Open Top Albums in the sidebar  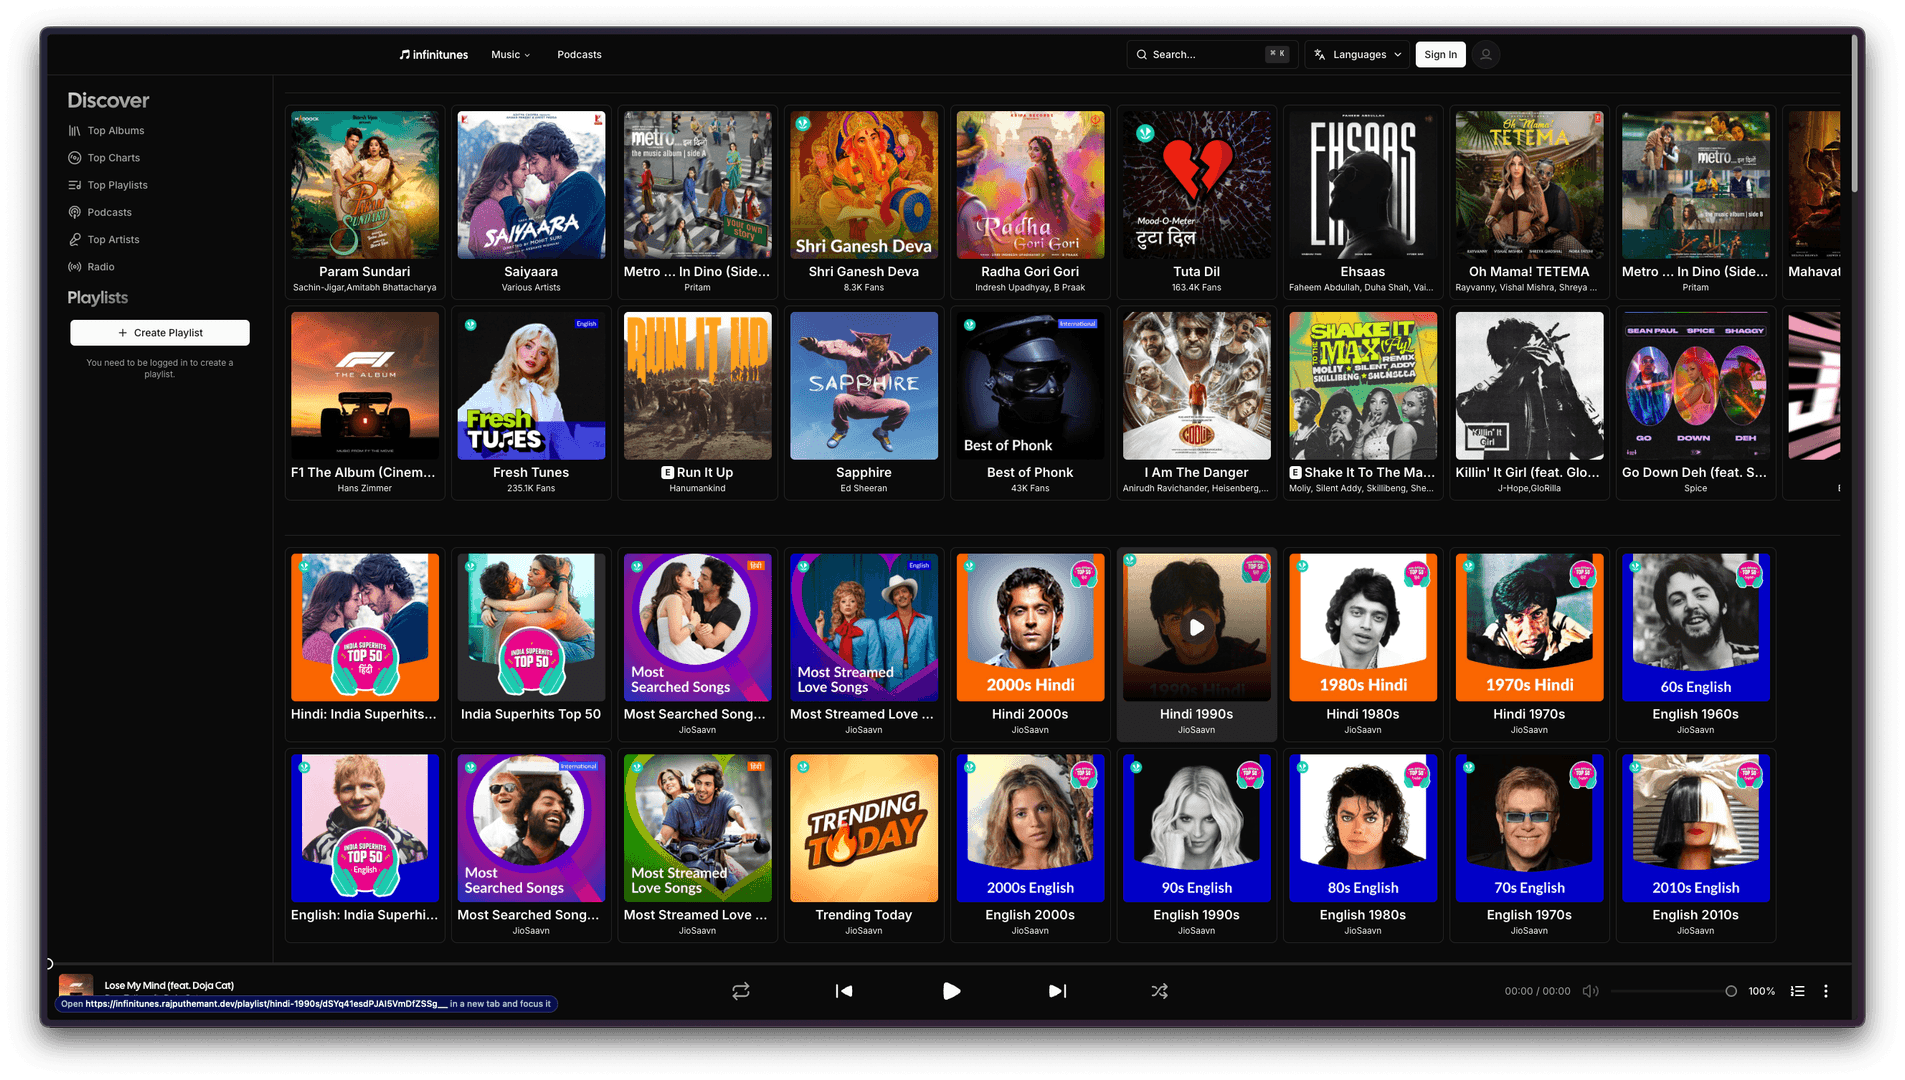[x=106, y=131]
